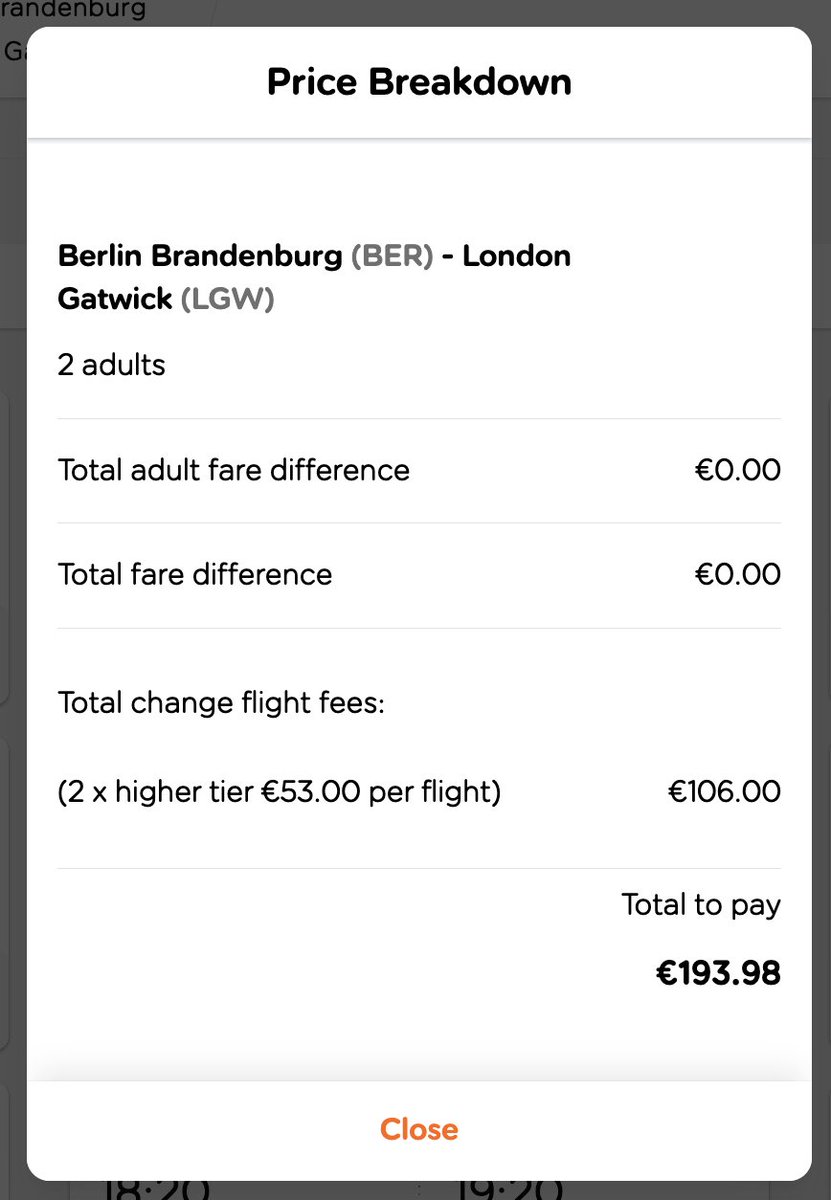Click the dimmed 18:20 departure time behind dialog
Screen dimensions: 831x1200
point(155,1190)
